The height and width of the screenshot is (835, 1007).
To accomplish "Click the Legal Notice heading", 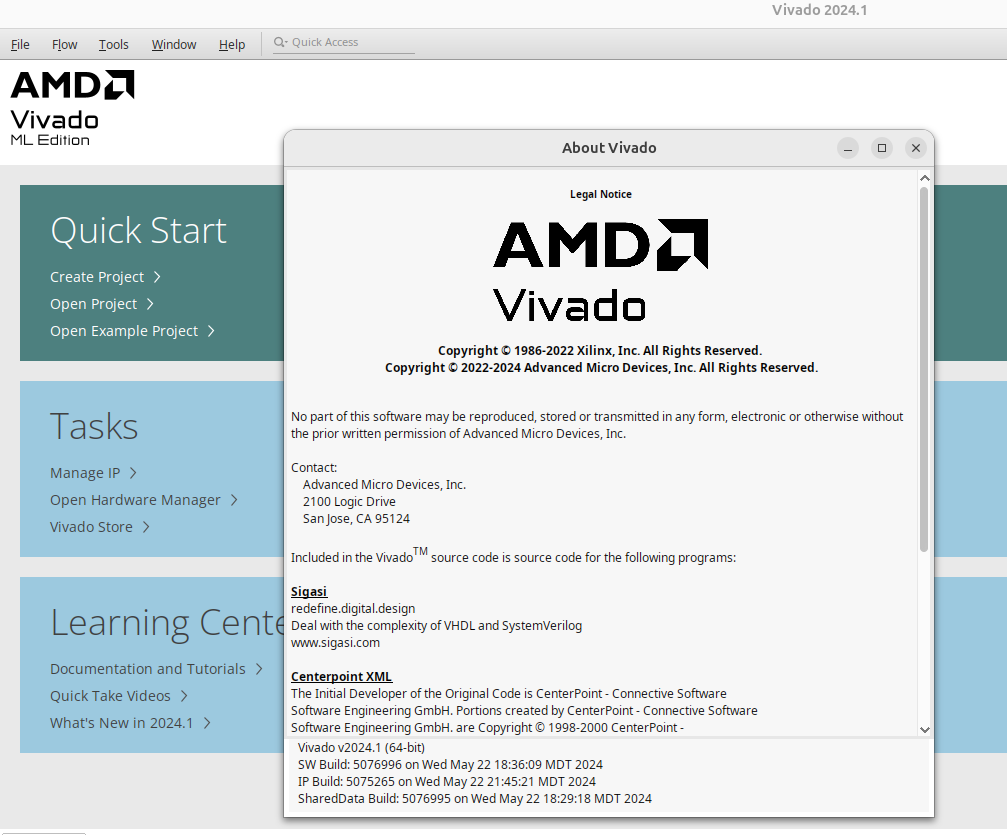I will [600, 194].
